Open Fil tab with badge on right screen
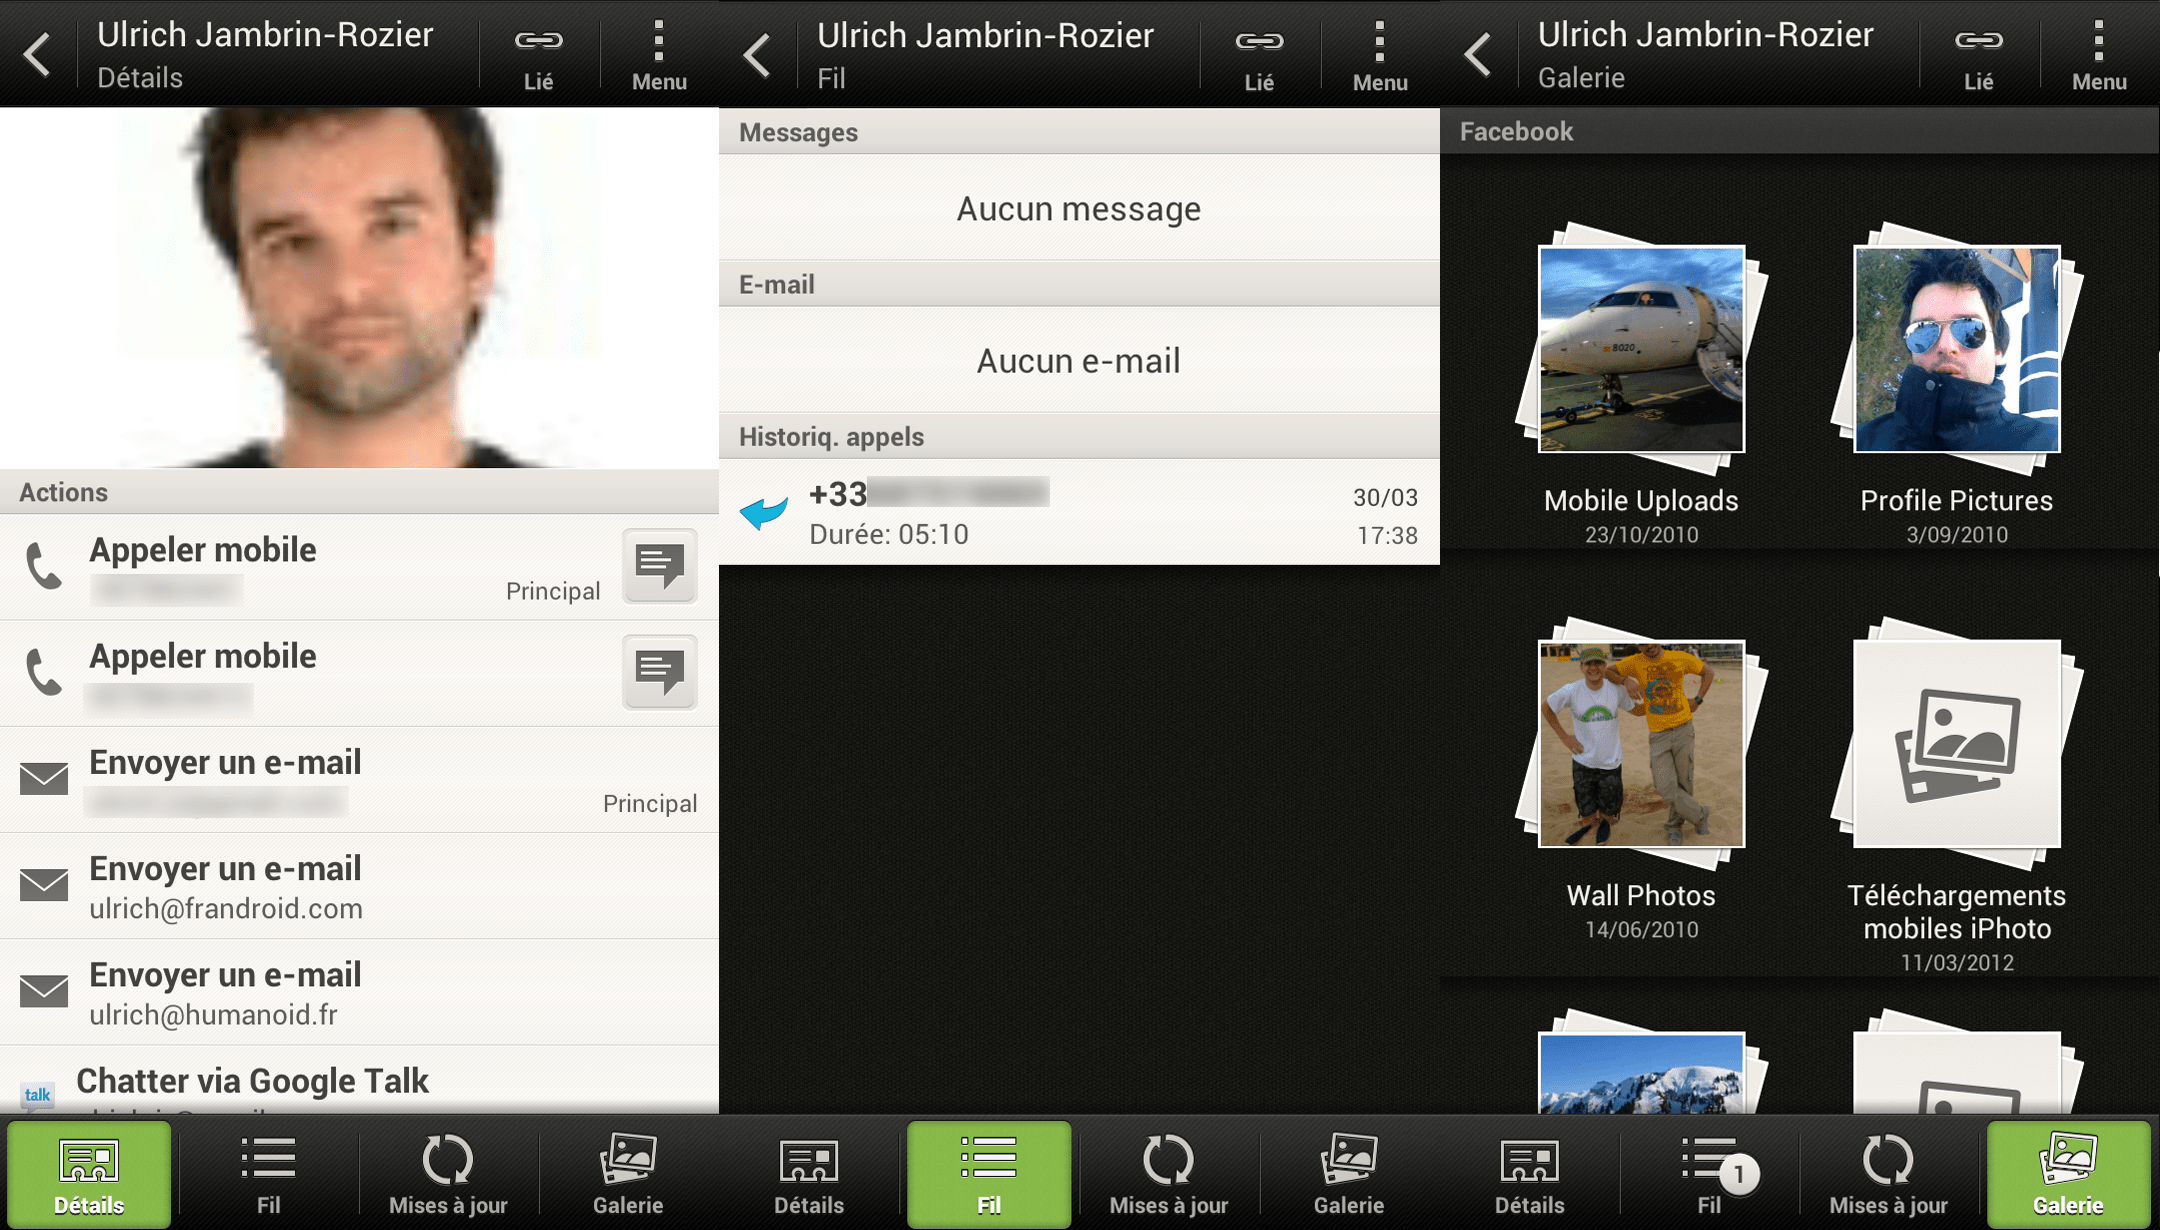The image size is (2160, 1230). (x=1709, y=1174)
